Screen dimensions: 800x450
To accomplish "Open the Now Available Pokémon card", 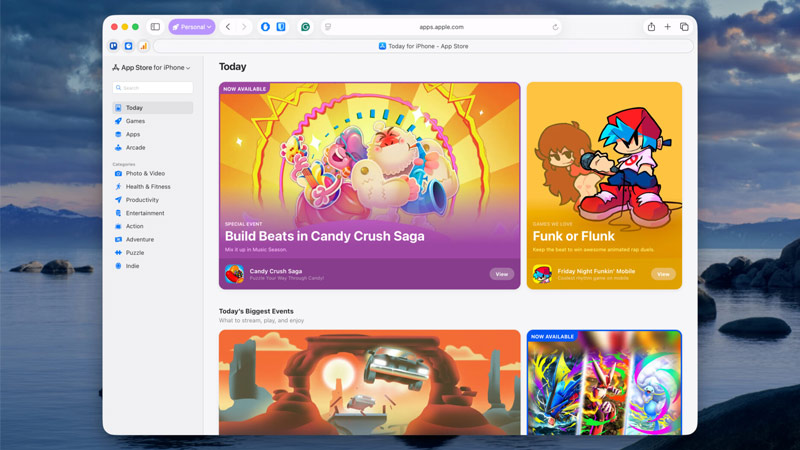I will click(604, 382).
